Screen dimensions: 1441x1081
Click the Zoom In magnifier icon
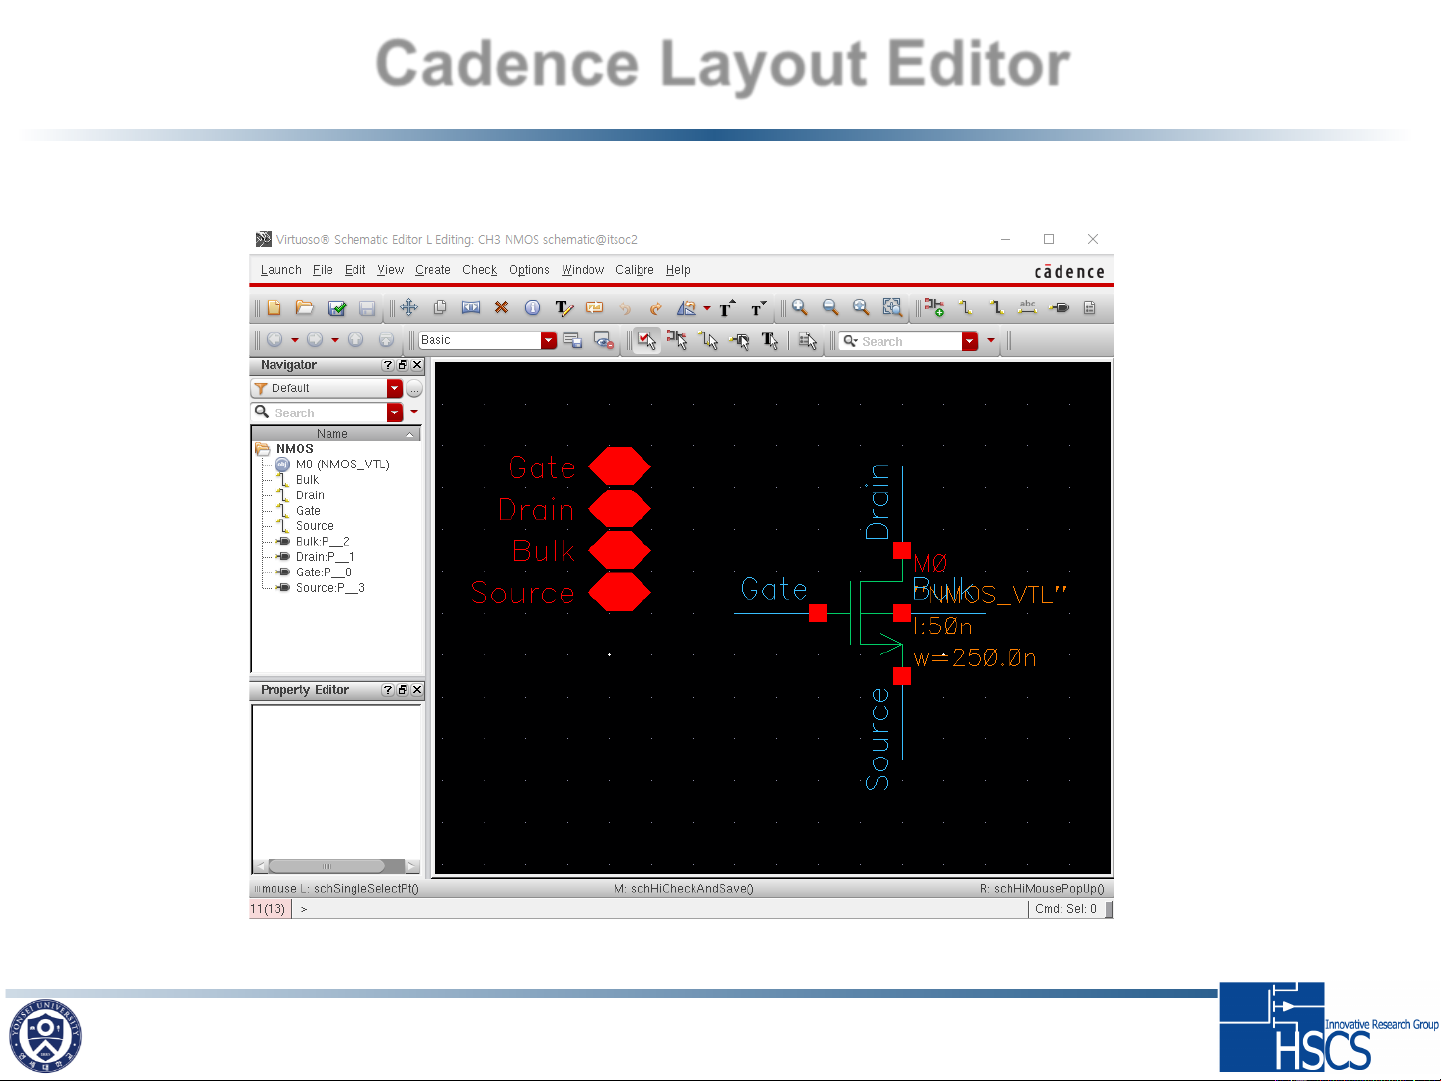pos(800,308)
